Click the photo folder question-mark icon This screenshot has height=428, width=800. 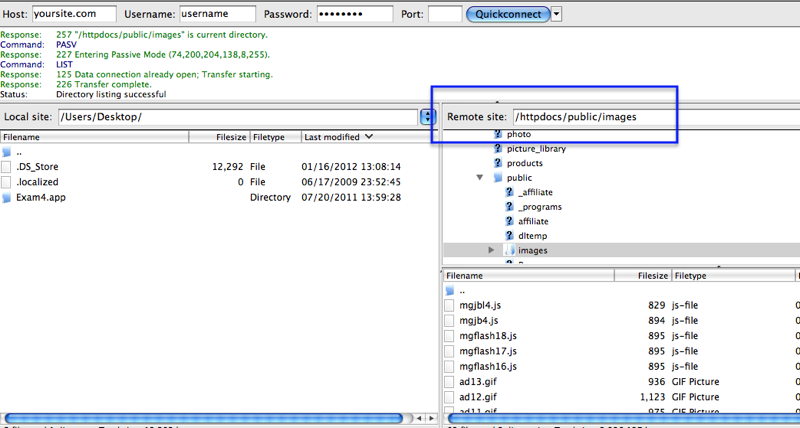[498, 134]
